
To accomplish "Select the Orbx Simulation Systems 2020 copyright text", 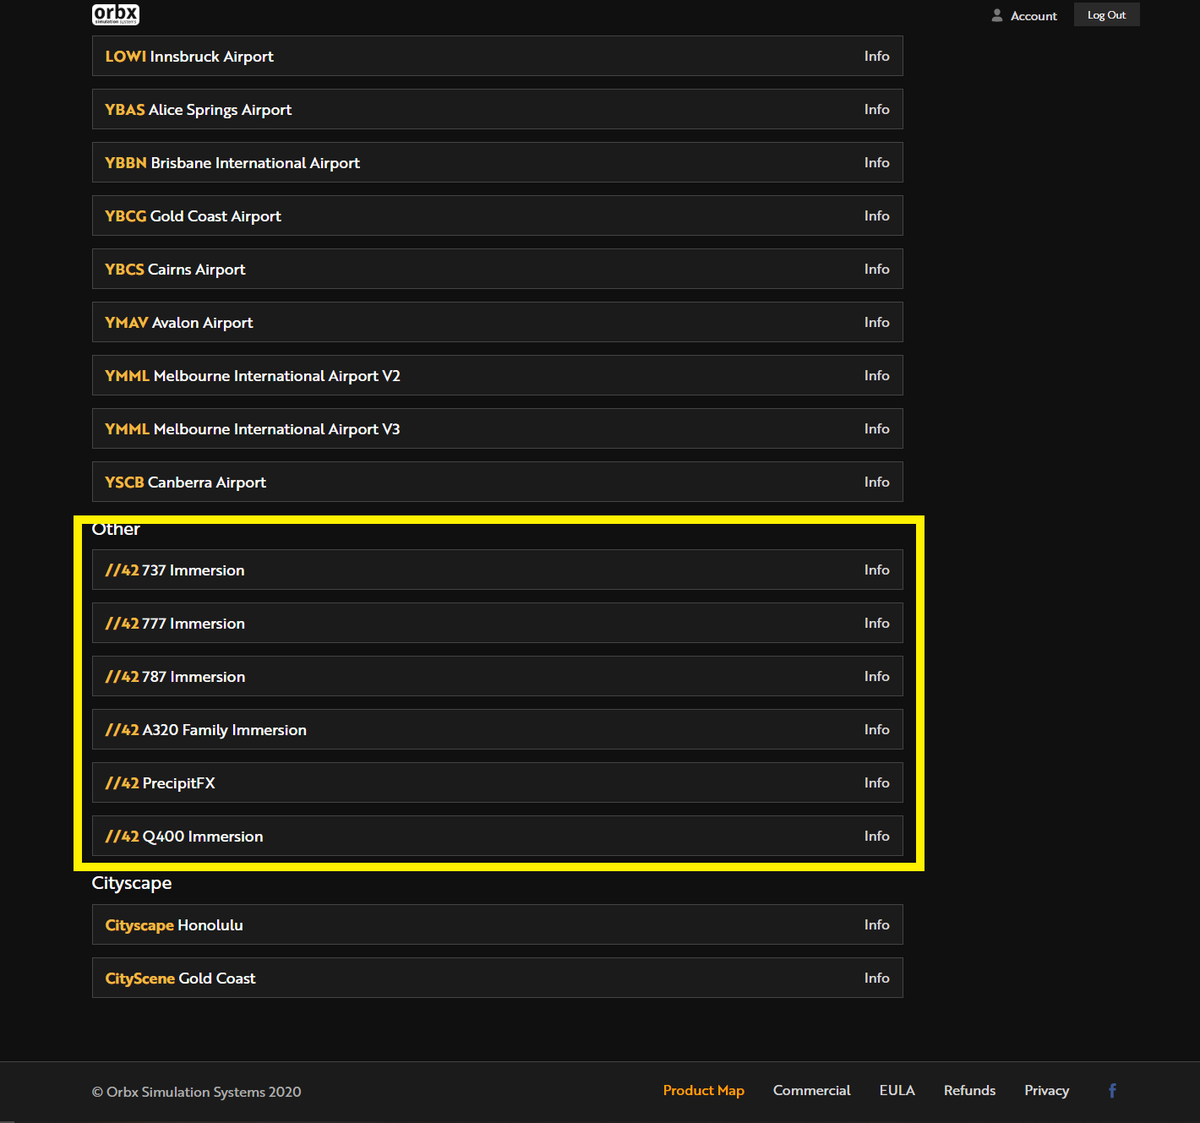I will coord(196,1092).
